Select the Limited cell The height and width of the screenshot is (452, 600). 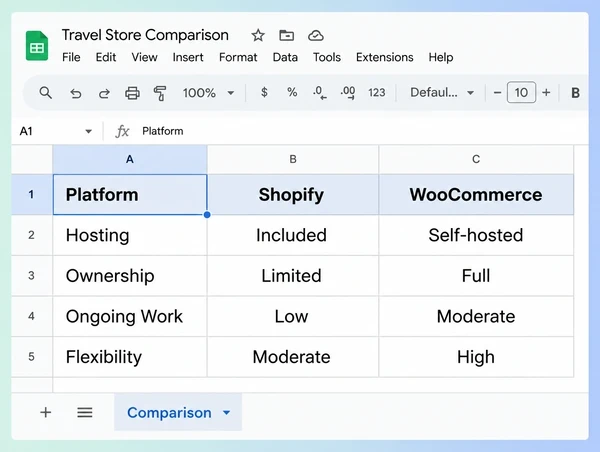click(293, 276)
